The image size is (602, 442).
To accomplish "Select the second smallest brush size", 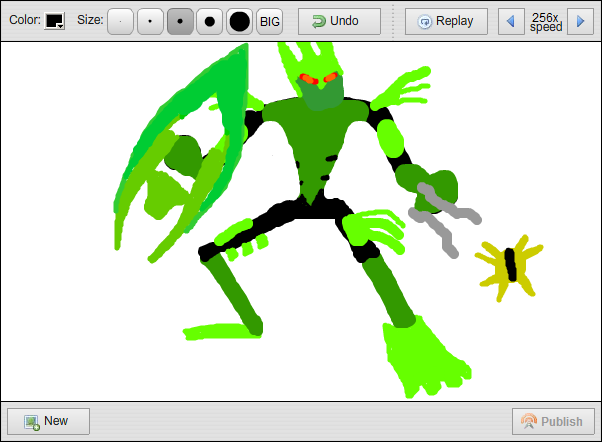I will click(x=150, y=22).
